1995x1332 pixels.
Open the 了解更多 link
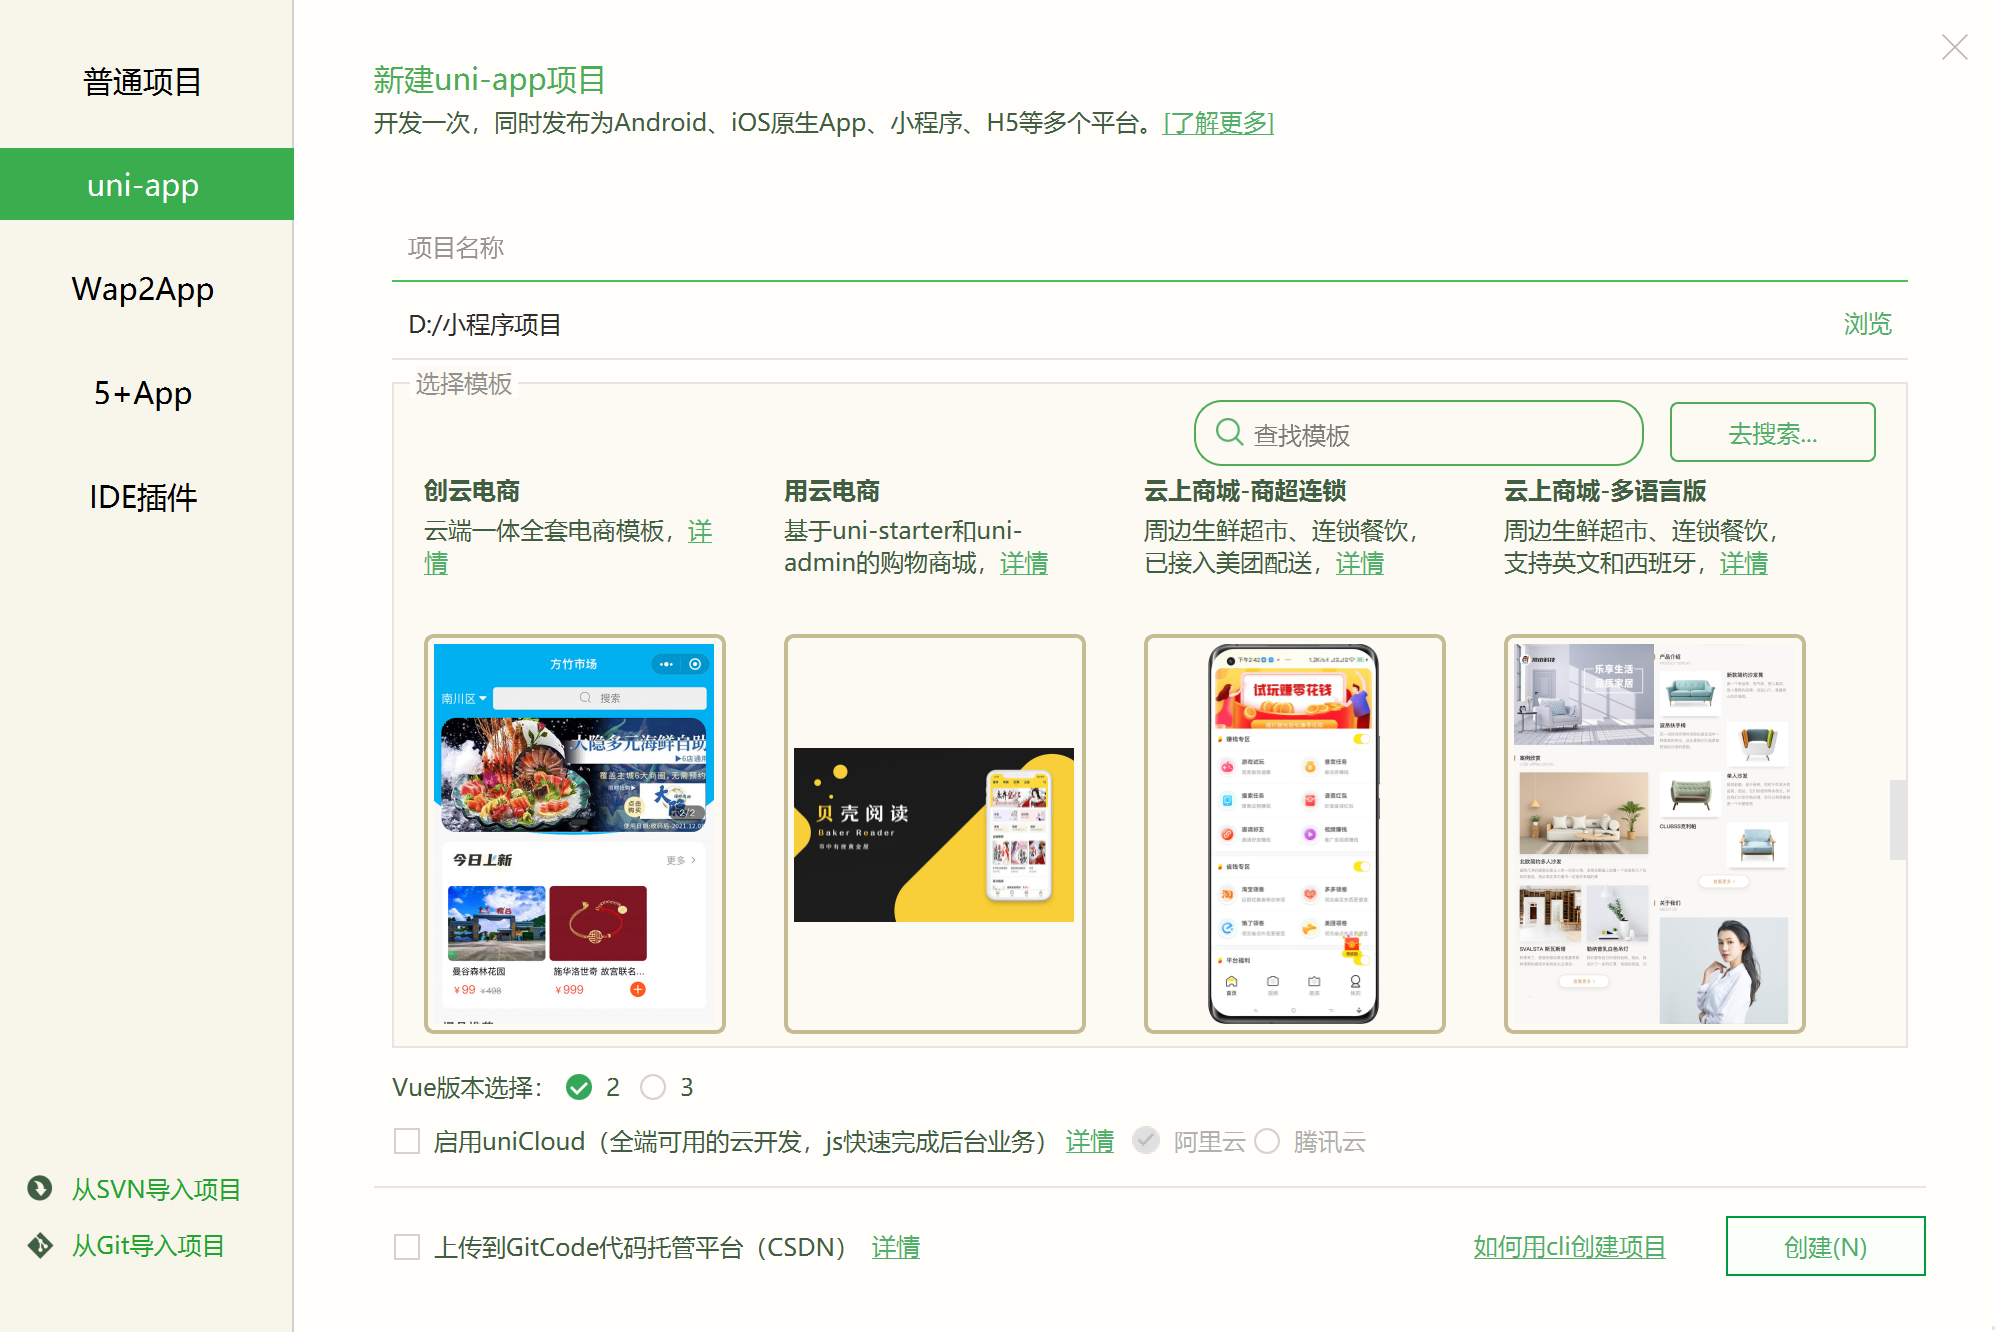click(x=1218, y=122)
